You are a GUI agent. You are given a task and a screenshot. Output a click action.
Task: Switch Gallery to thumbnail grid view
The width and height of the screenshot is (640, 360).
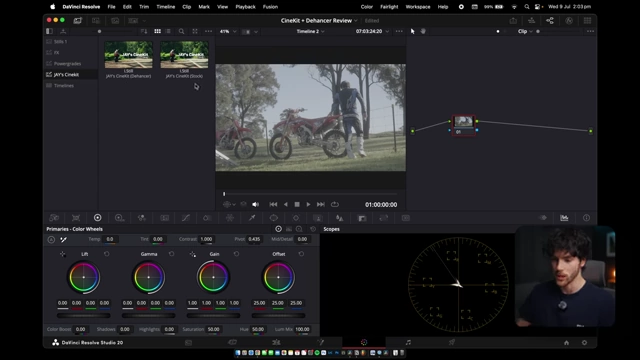[157, 31]
